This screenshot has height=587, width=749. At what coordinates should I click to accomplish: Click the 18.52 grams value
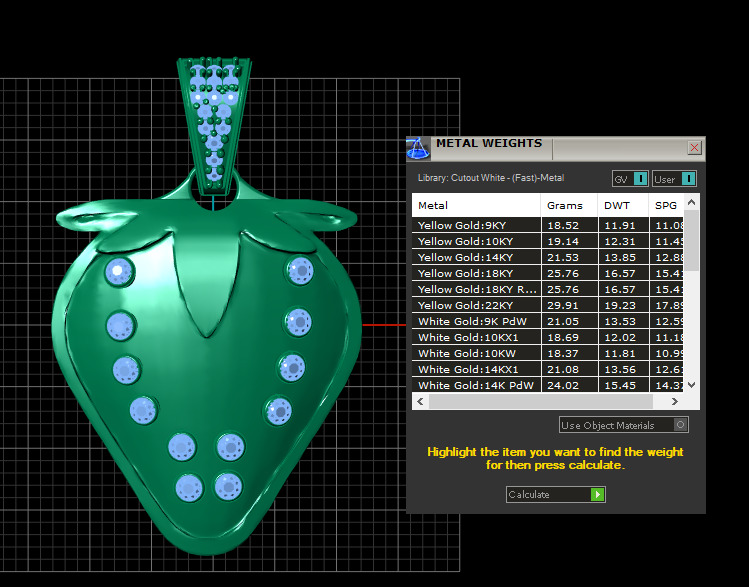(x=563, y=225)
